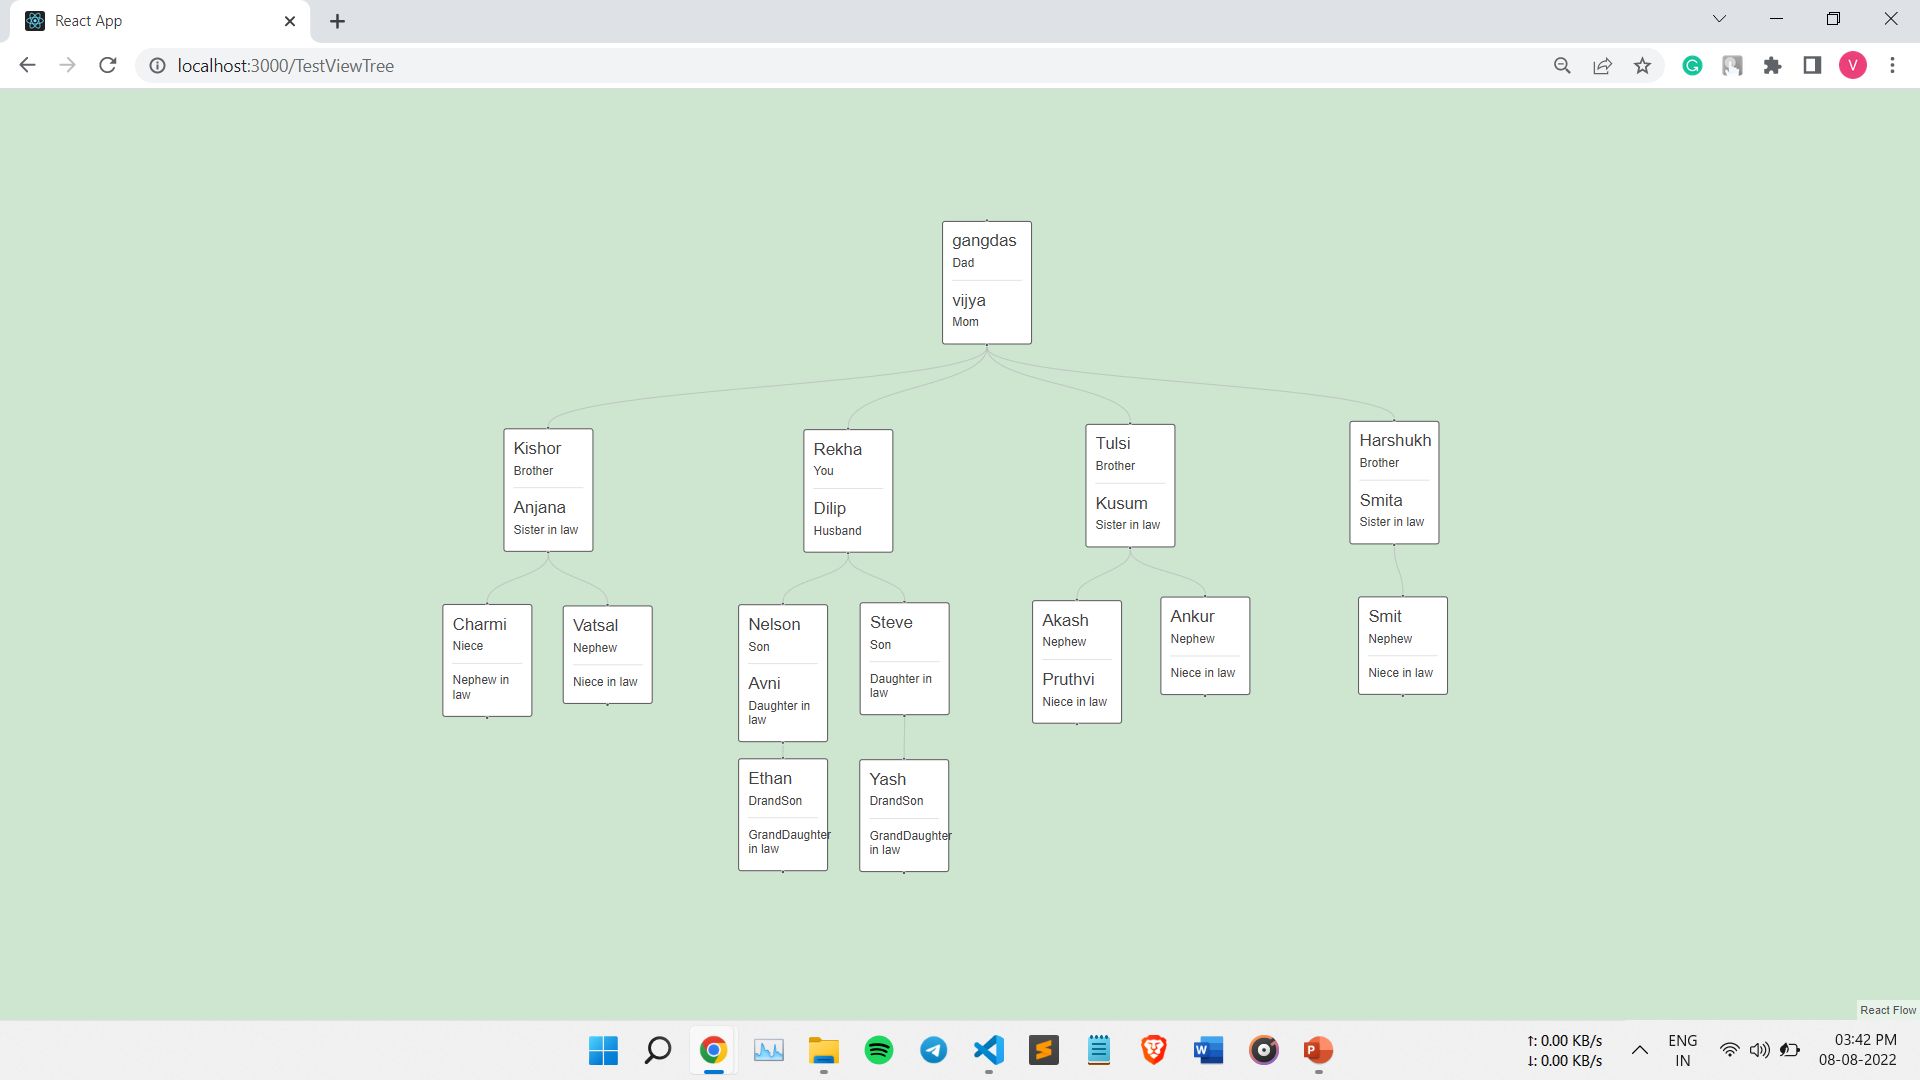Open a new tab with the plus button
Image resolution: width=1920 pixels, height=1080 pixels.
[x=337, y=20]
